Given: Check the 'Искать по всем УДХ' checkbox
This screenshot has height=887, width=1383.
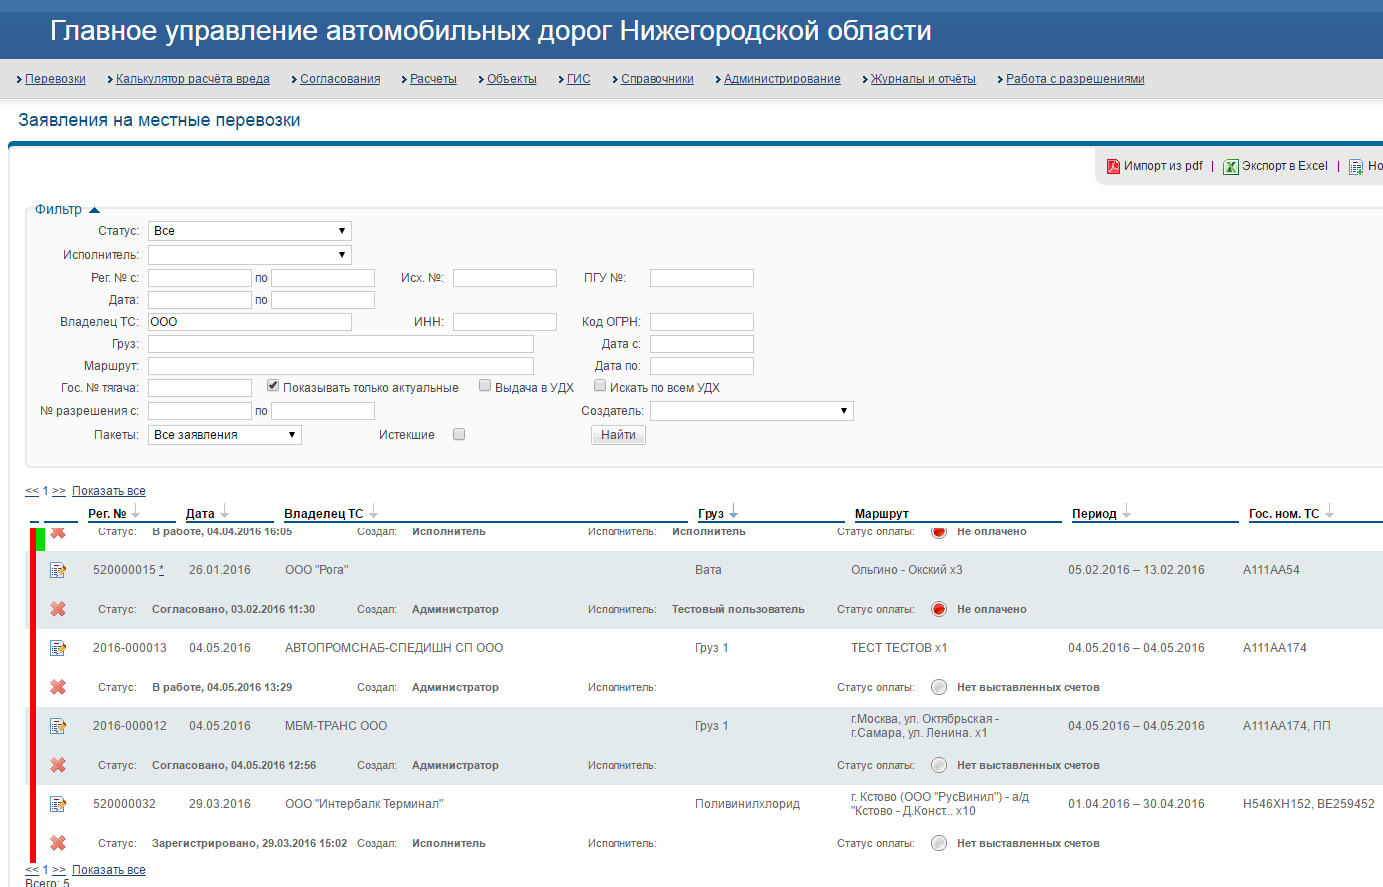Looking at the screenshot, I should click(600, 386).
